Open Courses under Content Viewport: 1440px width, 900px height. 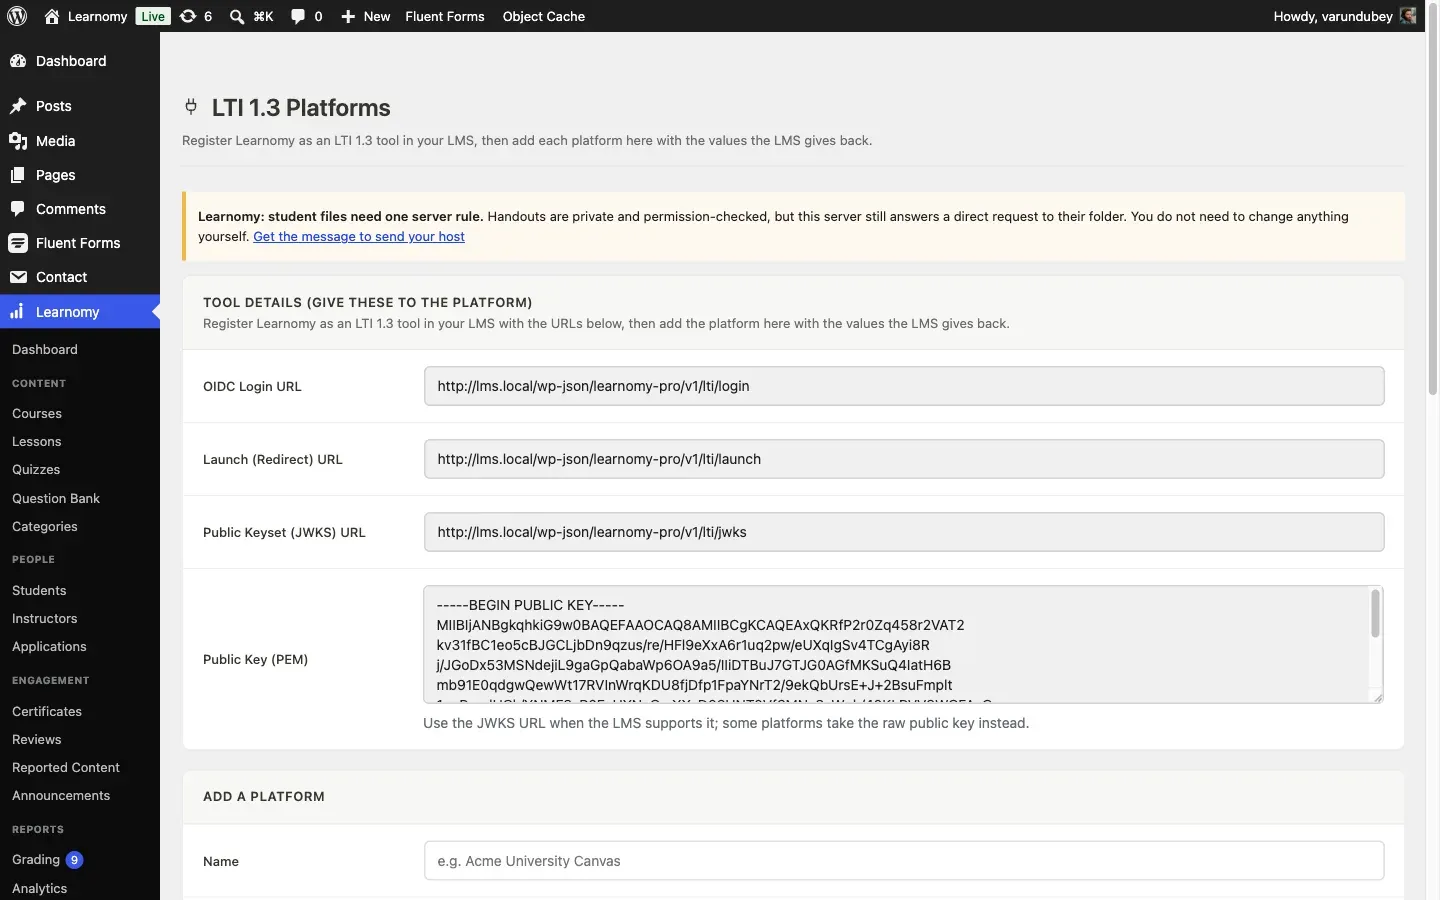(x=37, y=413)
